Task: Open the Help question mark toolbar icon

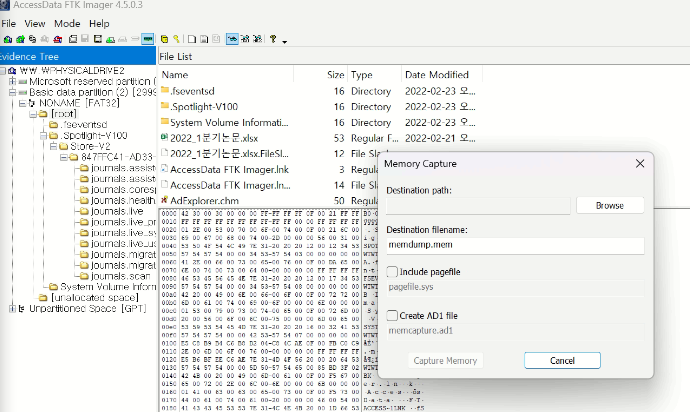Action: (x=273, y=39)
